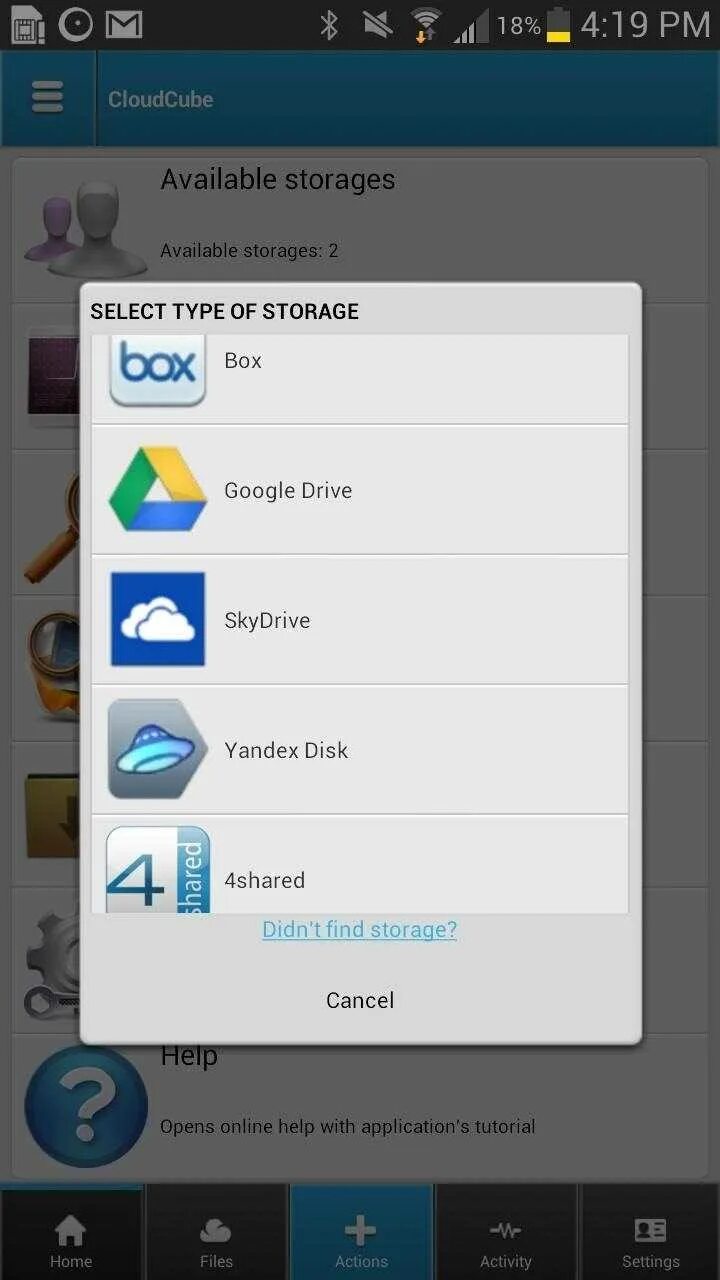This screenshot has width=720, height=1280.
Task: Open Gmail notification in status bar
Action: tap(124, 24)
